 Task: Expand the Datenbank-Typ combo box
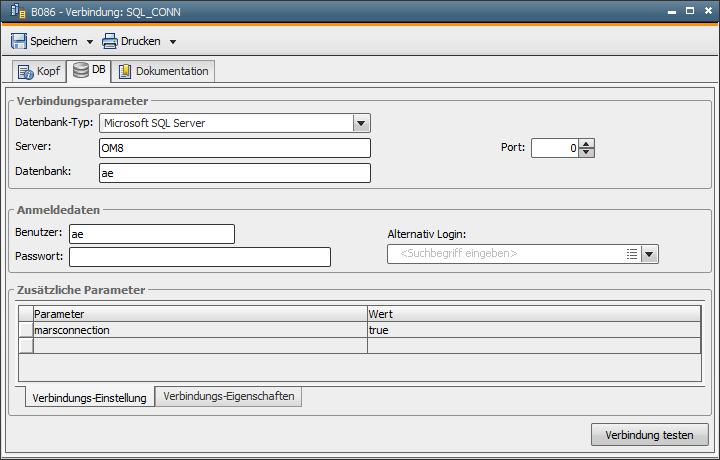pyautogui.click(x=361, y=123)
